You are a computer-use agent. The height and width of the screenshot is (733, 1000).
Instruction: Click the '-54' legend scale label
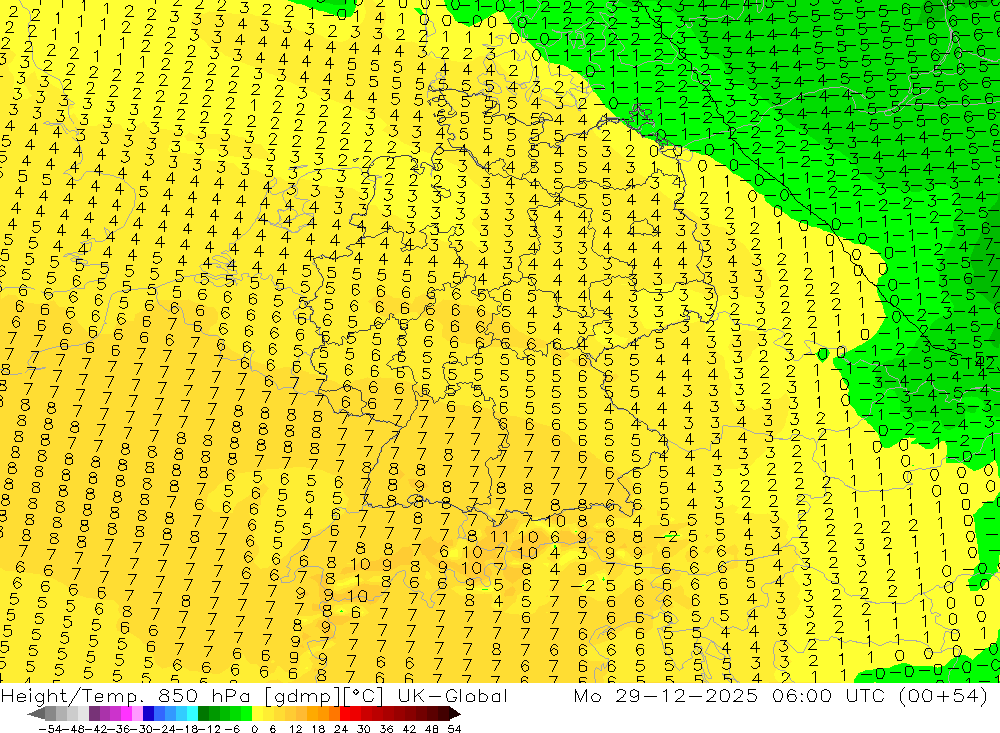(49, 729)
